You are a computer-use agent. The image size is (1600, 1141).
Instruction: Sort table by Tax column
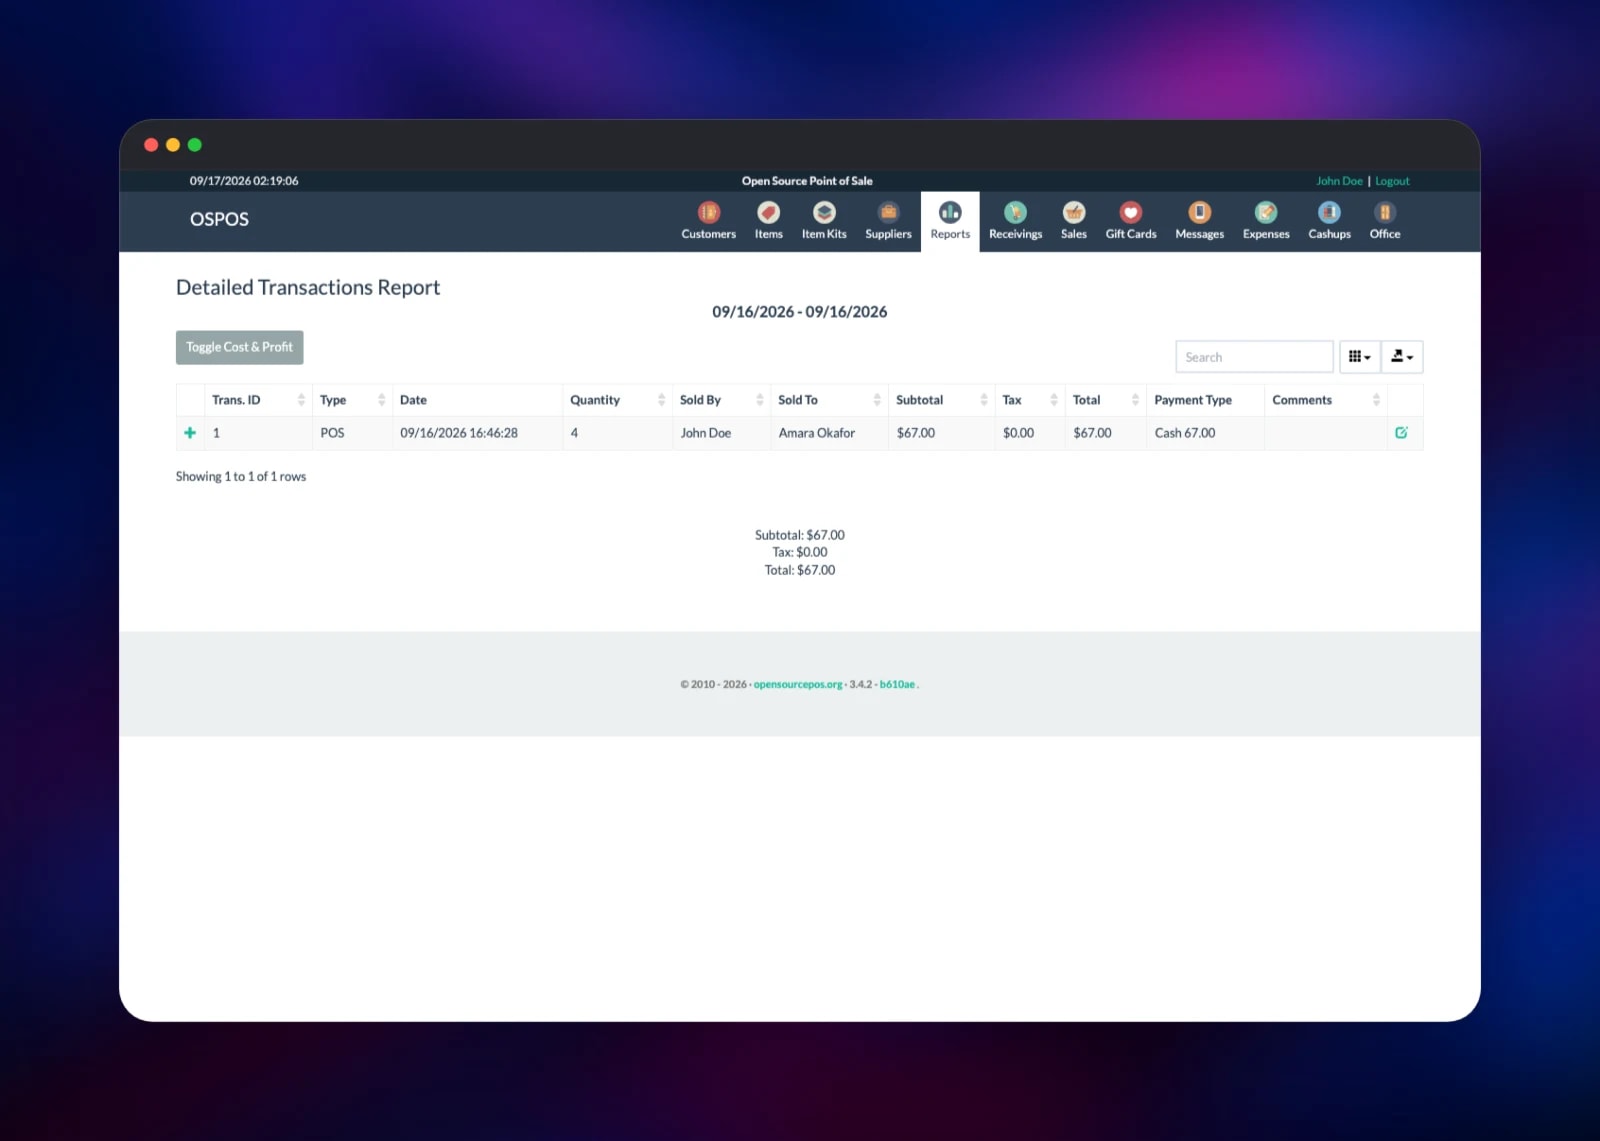tap(1030, 400)
